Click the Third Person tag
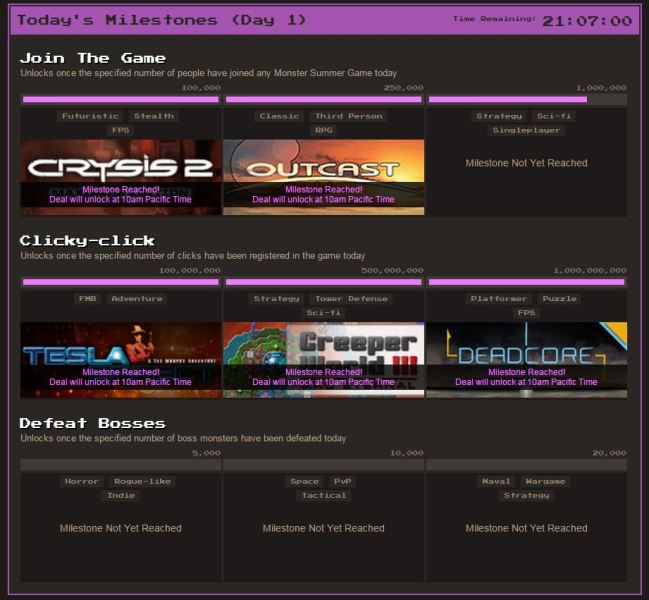Image resolution: width=649 pixels, height=600 pixels. (x=349, y=116)
